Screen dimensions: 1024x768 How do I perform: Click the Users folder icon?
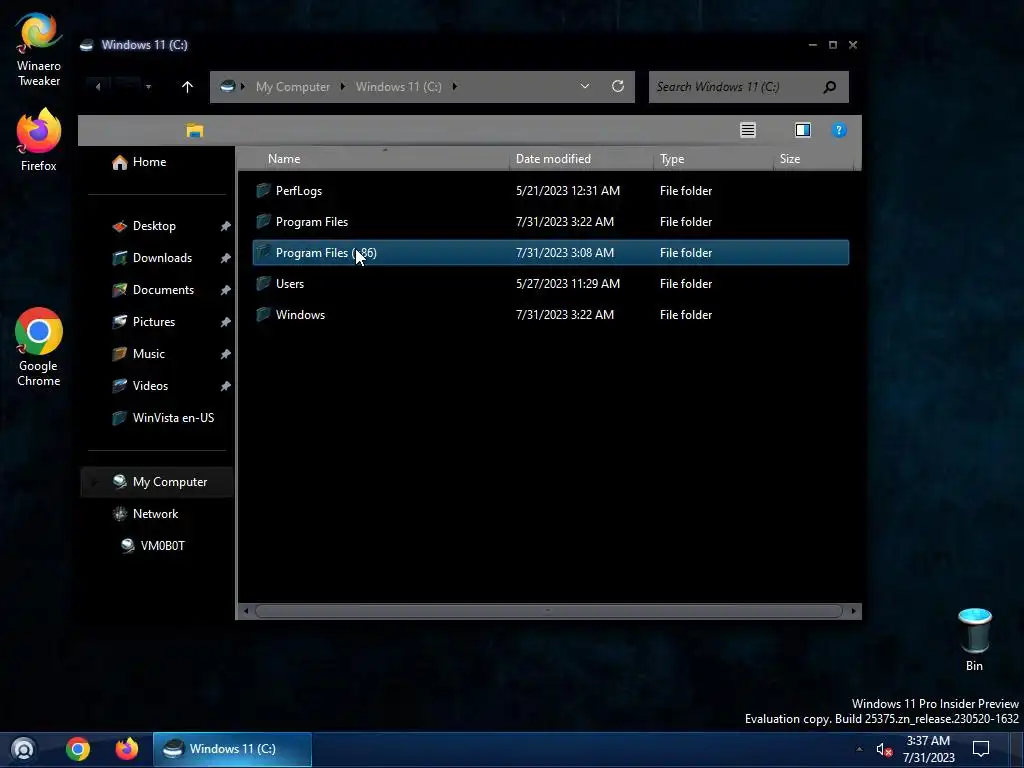coord(263,283)
